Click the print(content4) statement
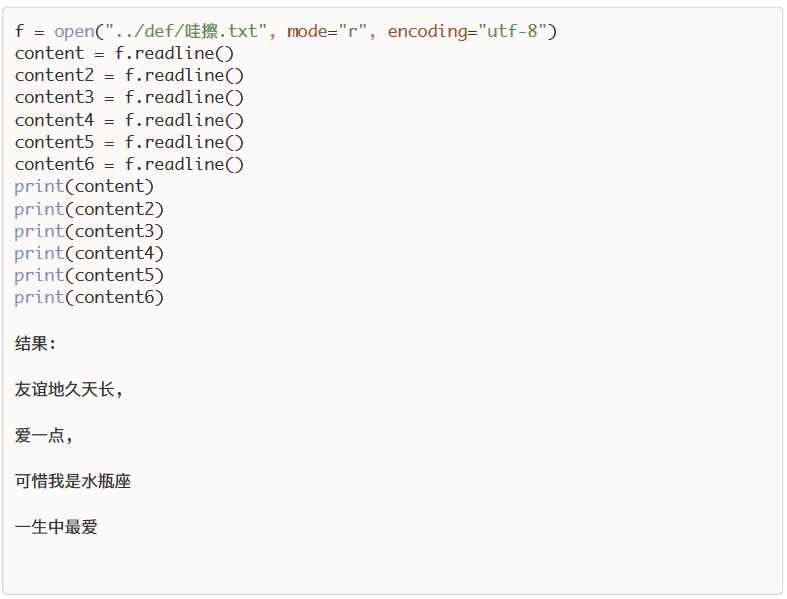 pyautogui.click(x=89, y=253)
